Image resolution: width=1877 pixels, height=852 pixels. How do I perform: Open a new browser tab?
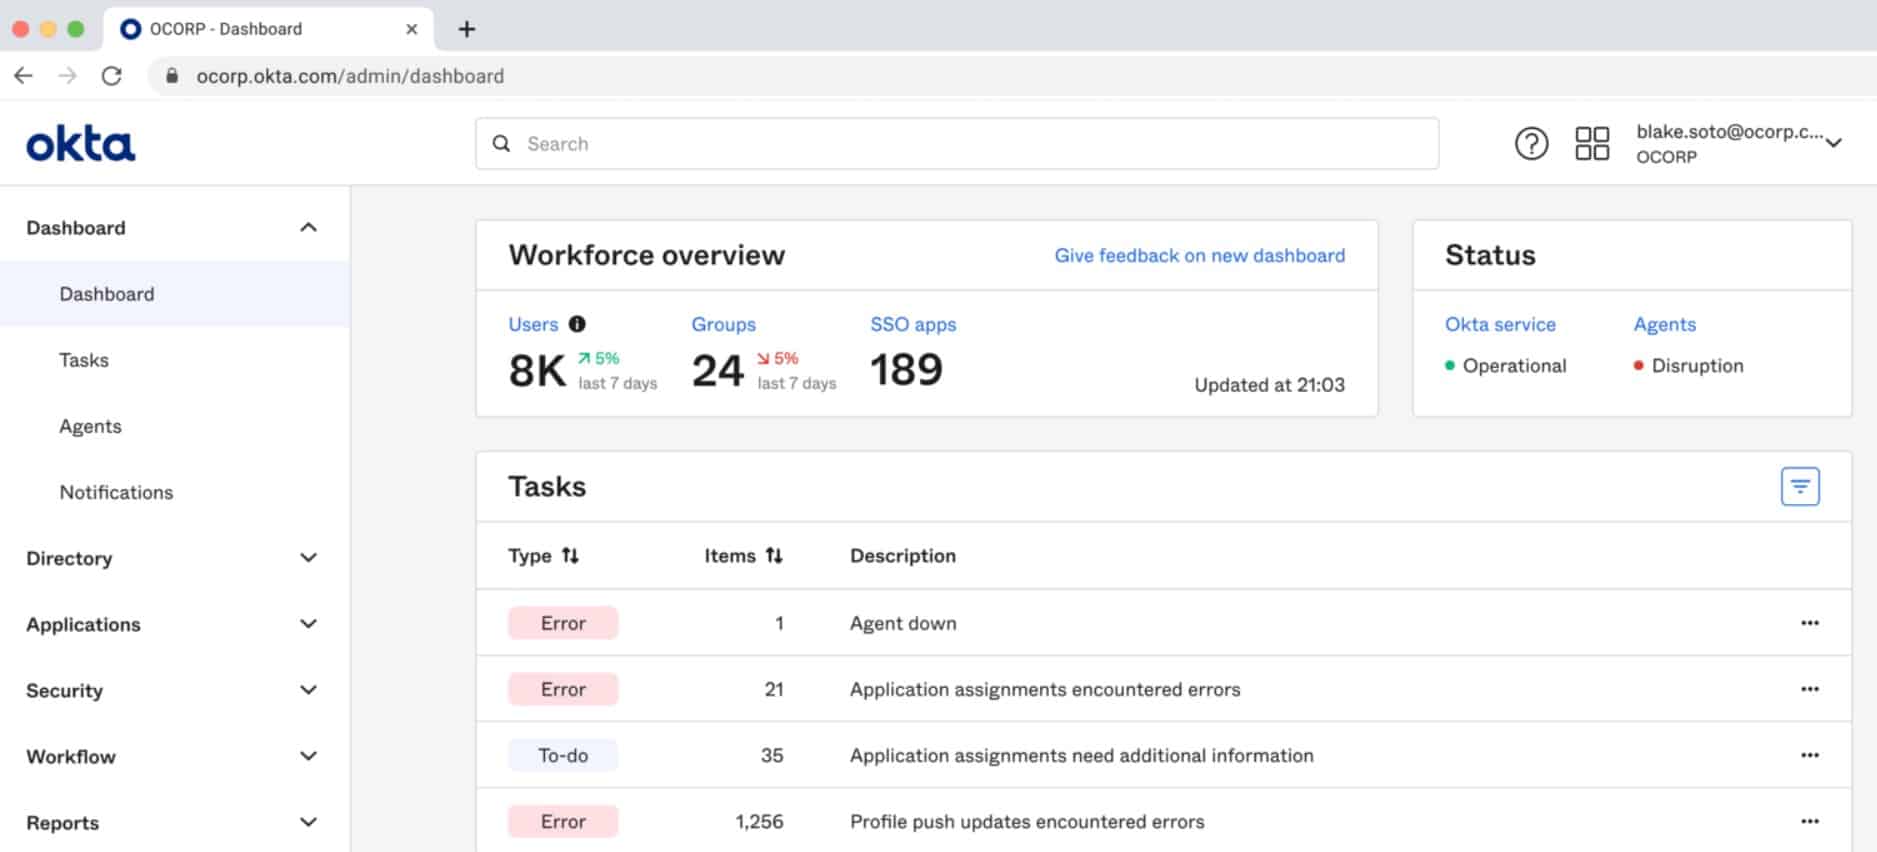467,29
